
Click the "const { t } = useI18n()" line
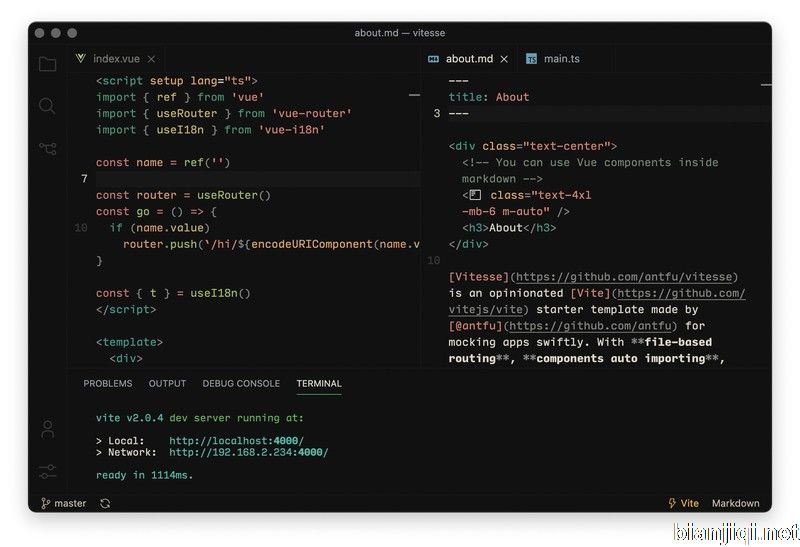[x=173, y=293]
